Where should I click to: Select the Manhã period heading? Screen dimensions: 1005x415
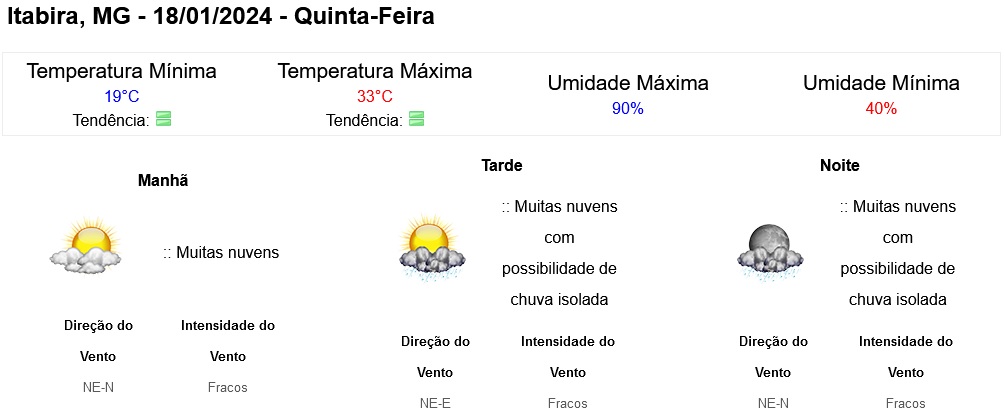tap(163, 181)
